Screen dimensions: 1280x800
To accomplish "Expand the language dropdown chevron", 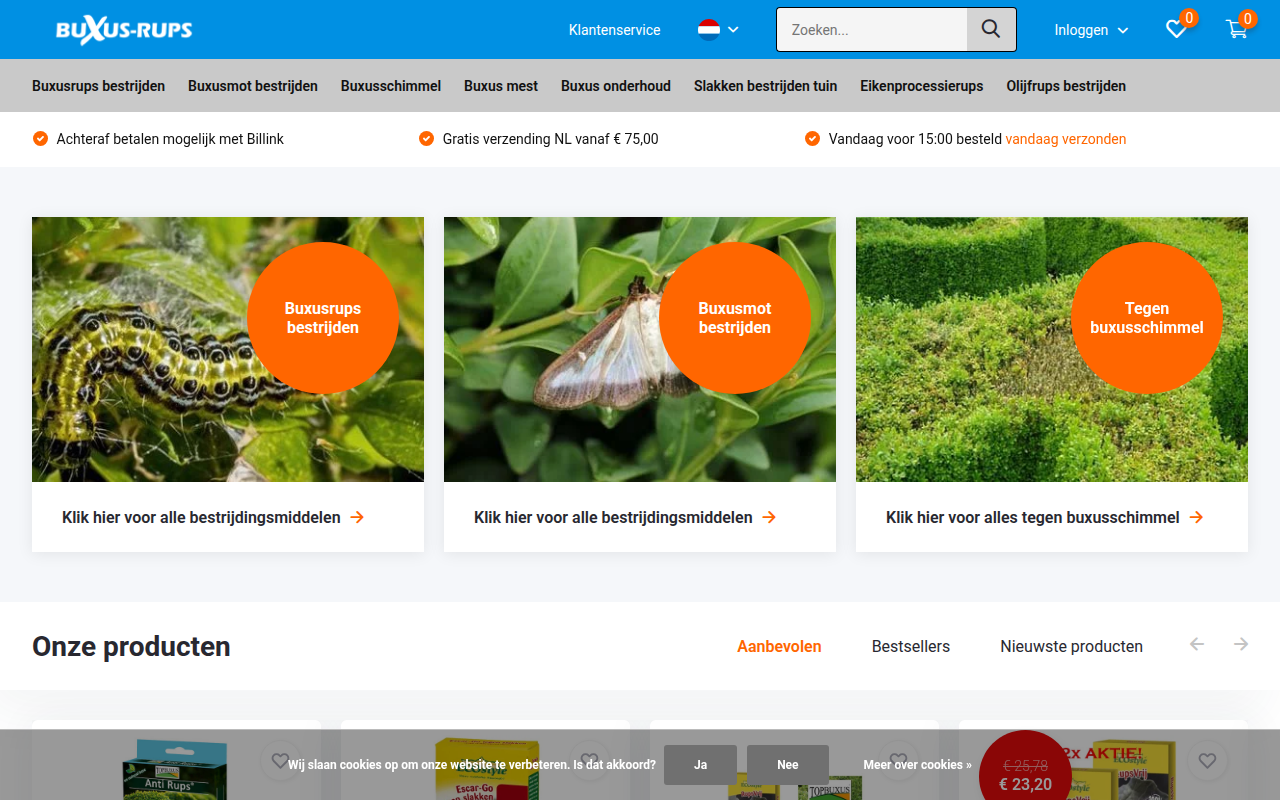I will 733,30.
